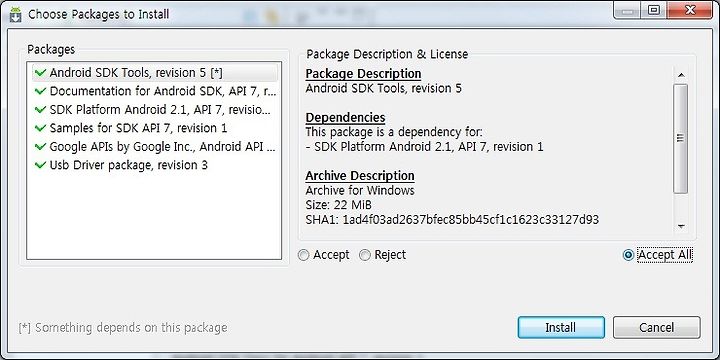Select Android SDK Tools, revision 5 package

pyautogui.click(x=155, y=73)
